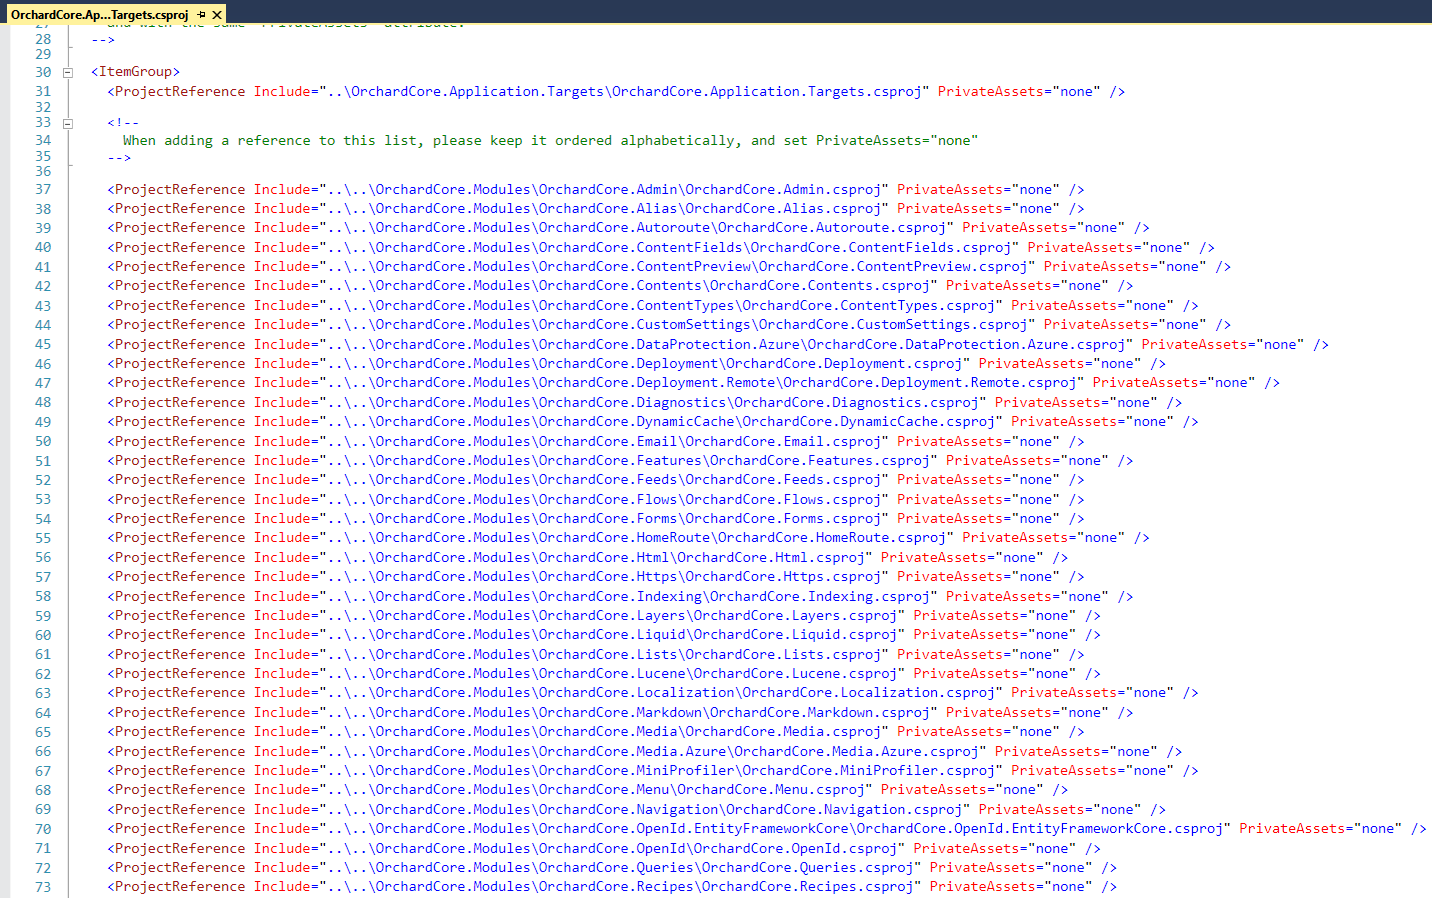Click the OrchardCore.Liquid.csproj reference
The height and width of the screenshot is (898, 1432).
point(604,635)
